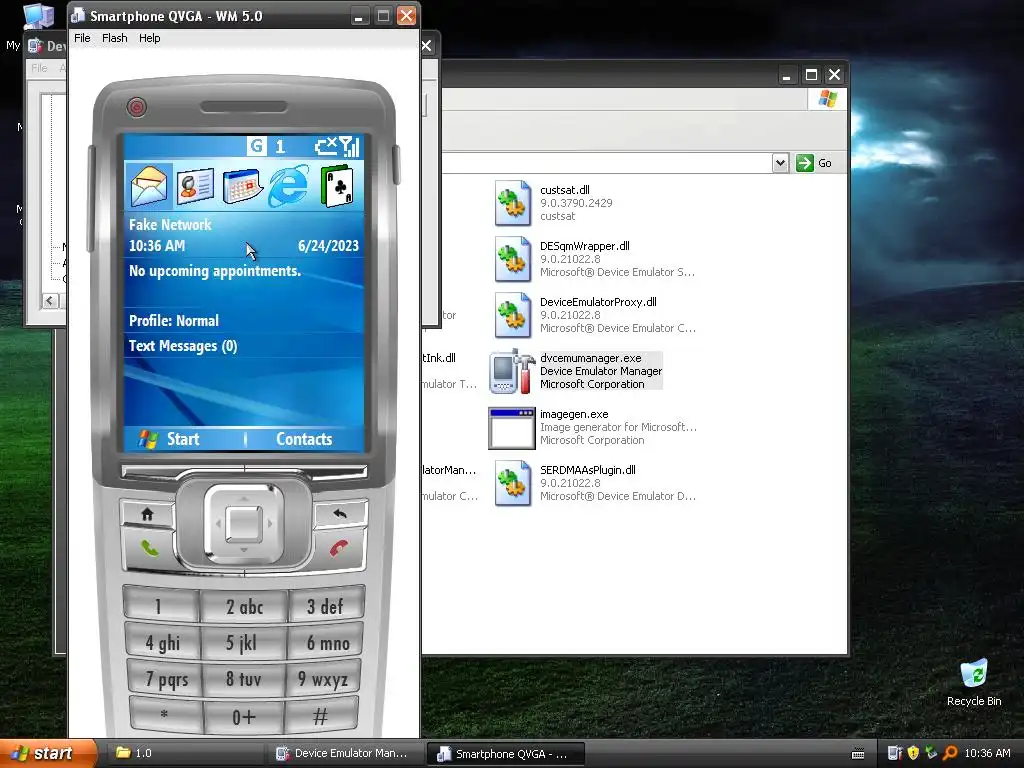Image resolution: width=1024 pixels, height=768 pixels.
Task: Select SERDMAAsPlugin.dll file icon
Action: (x=513, y=483)
